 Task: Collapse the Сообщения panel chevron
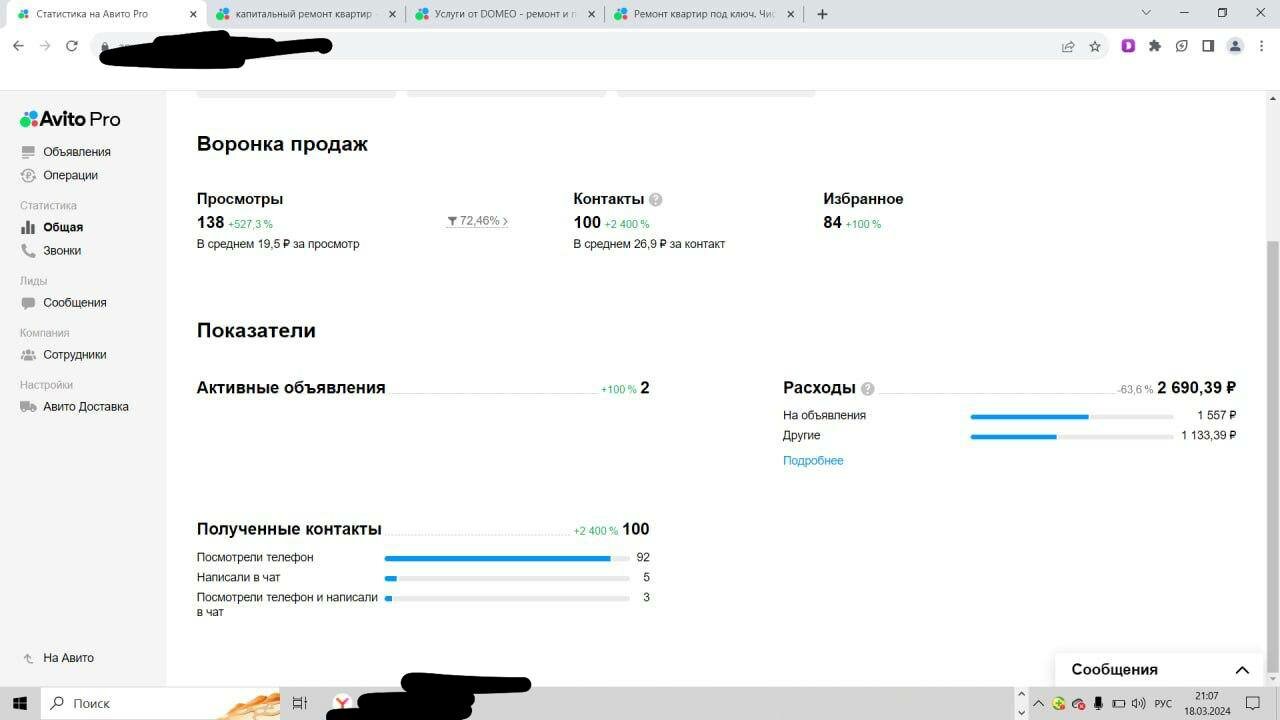(1242, 670)
